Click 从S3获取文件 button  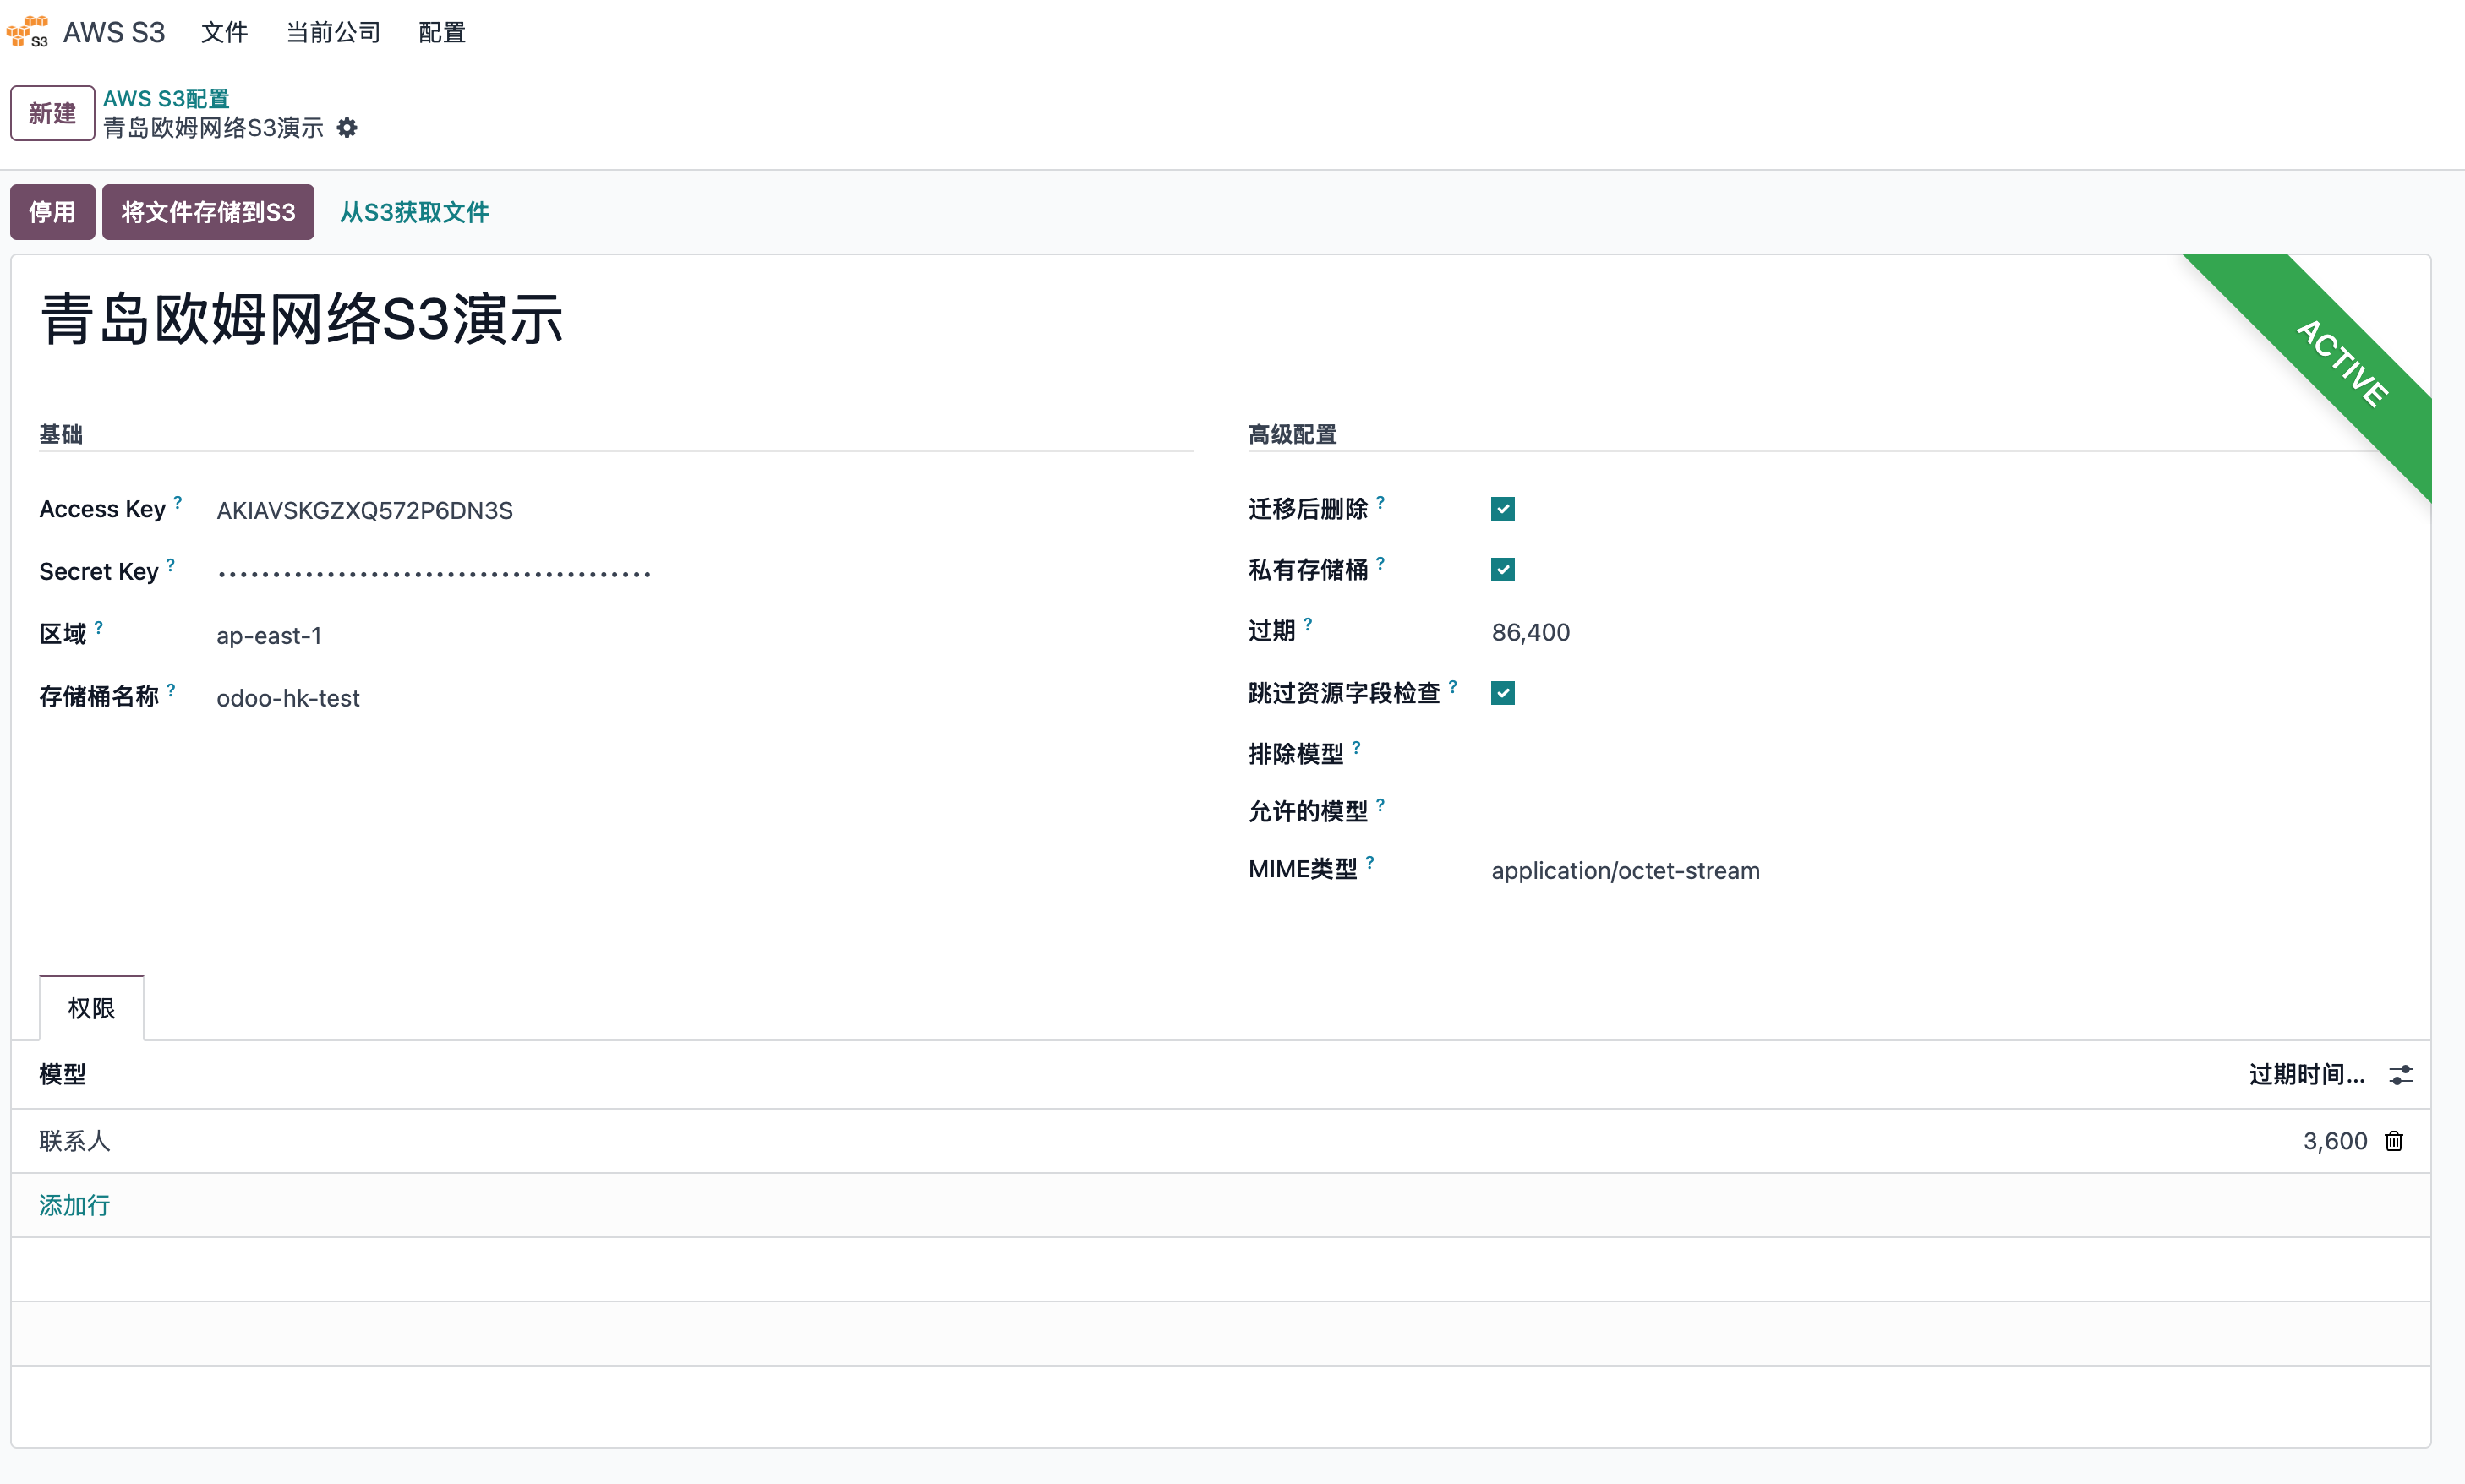(414, 212)
